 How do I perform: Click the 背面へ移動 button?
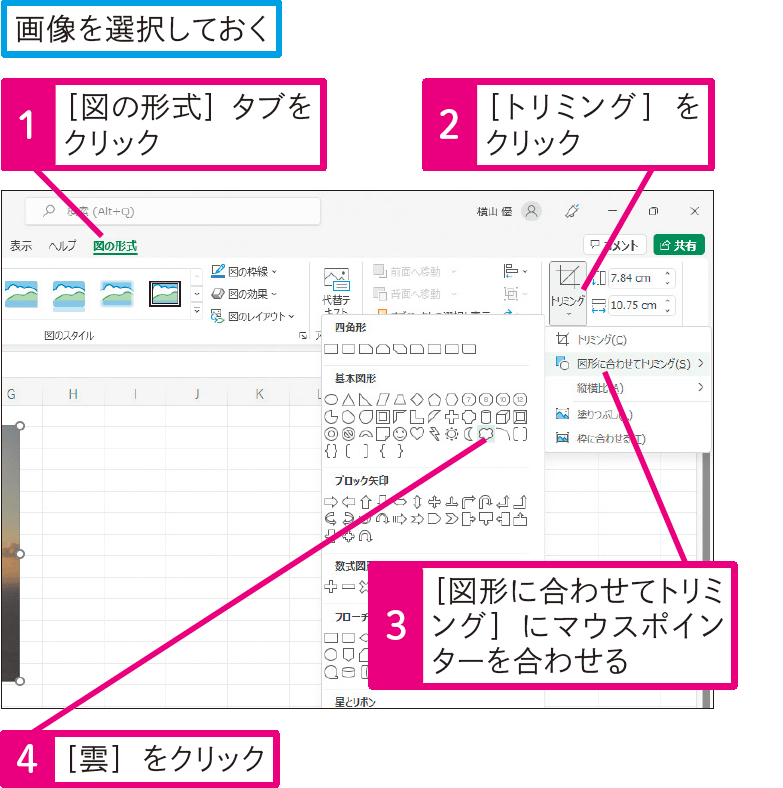(415, 293)
